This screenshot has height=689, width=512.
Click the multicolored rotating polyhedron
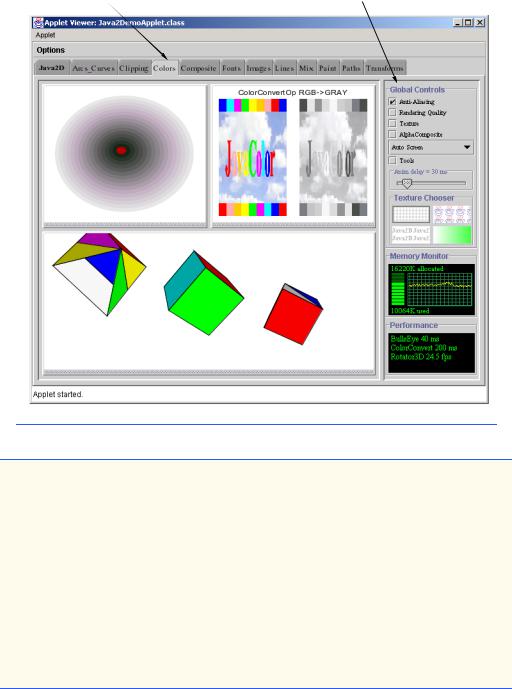click(x=99, y=274)
